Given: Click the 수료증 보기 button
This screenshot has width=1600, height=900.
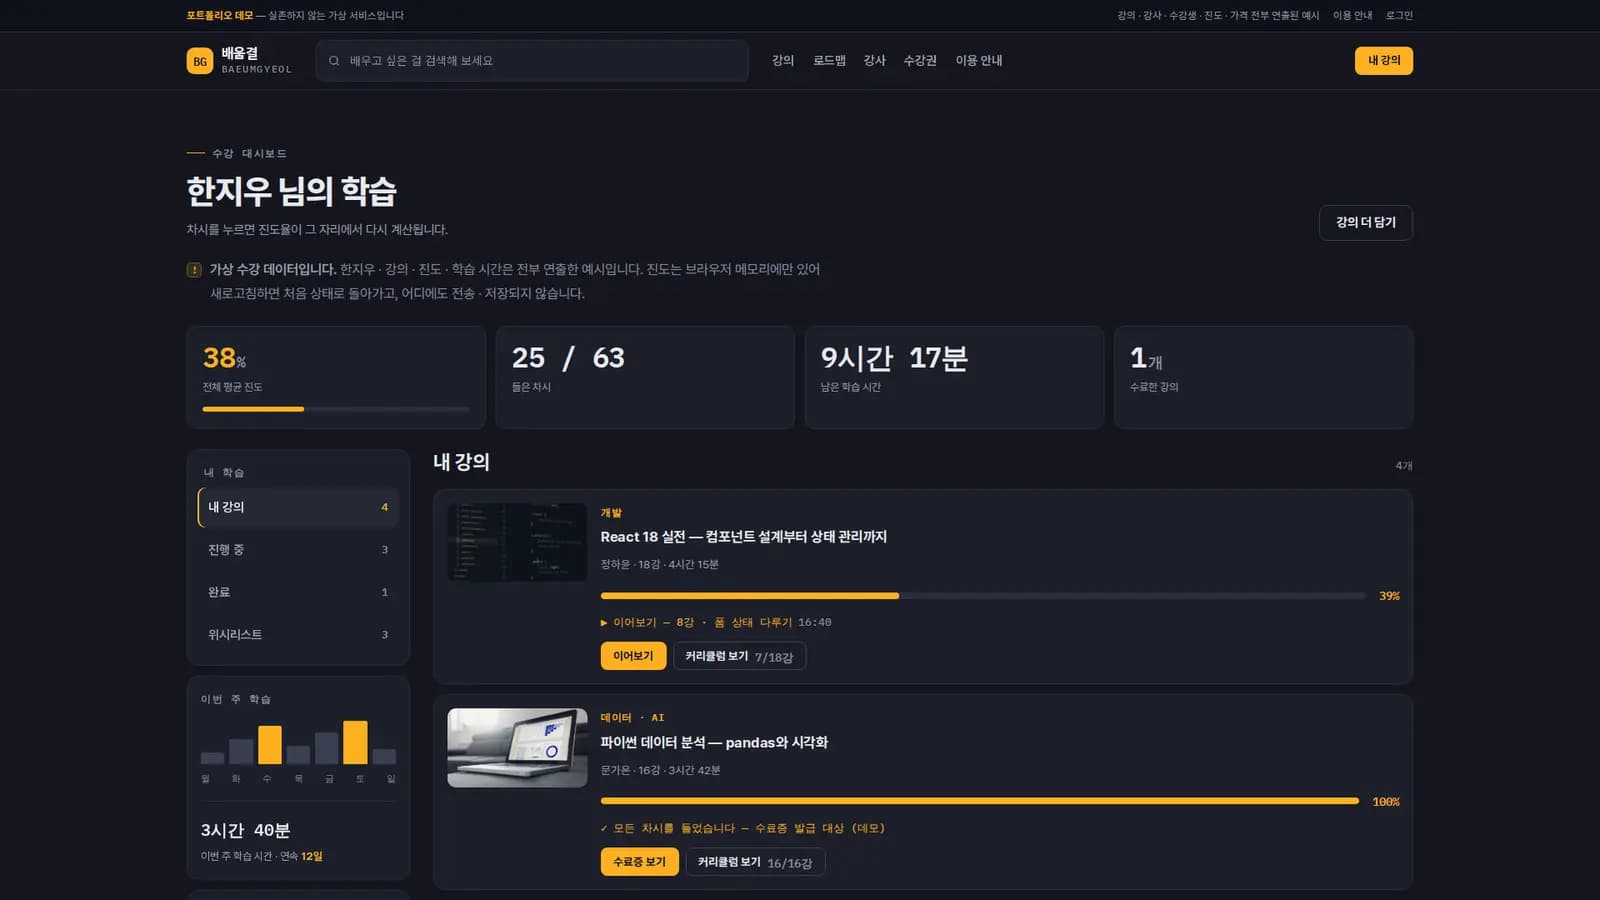Looking at the screenshot, I should [x=639, y=862].
